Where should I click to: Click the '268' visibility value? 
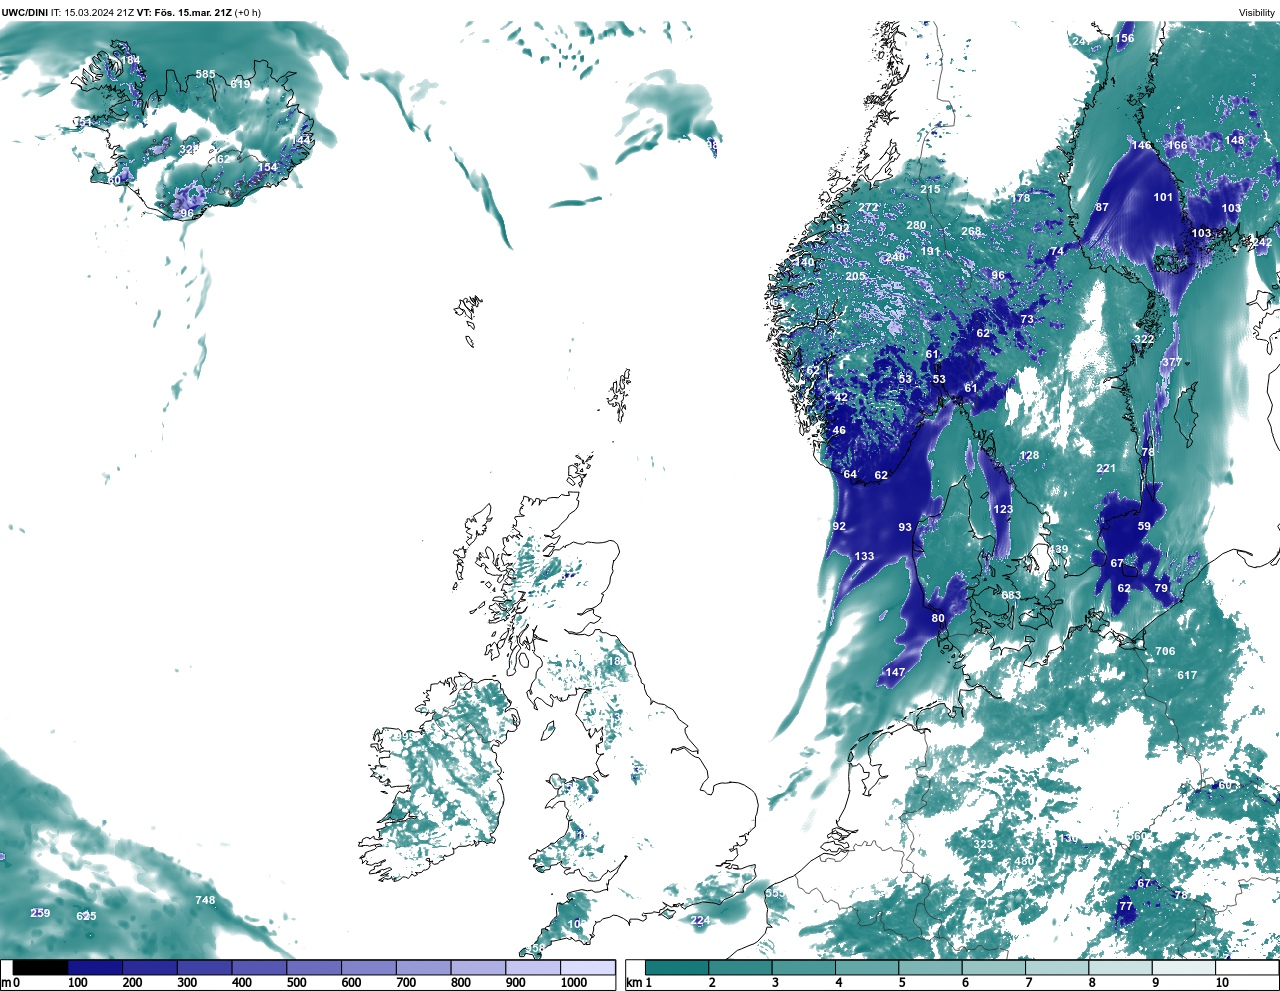(x=971, y=231)
